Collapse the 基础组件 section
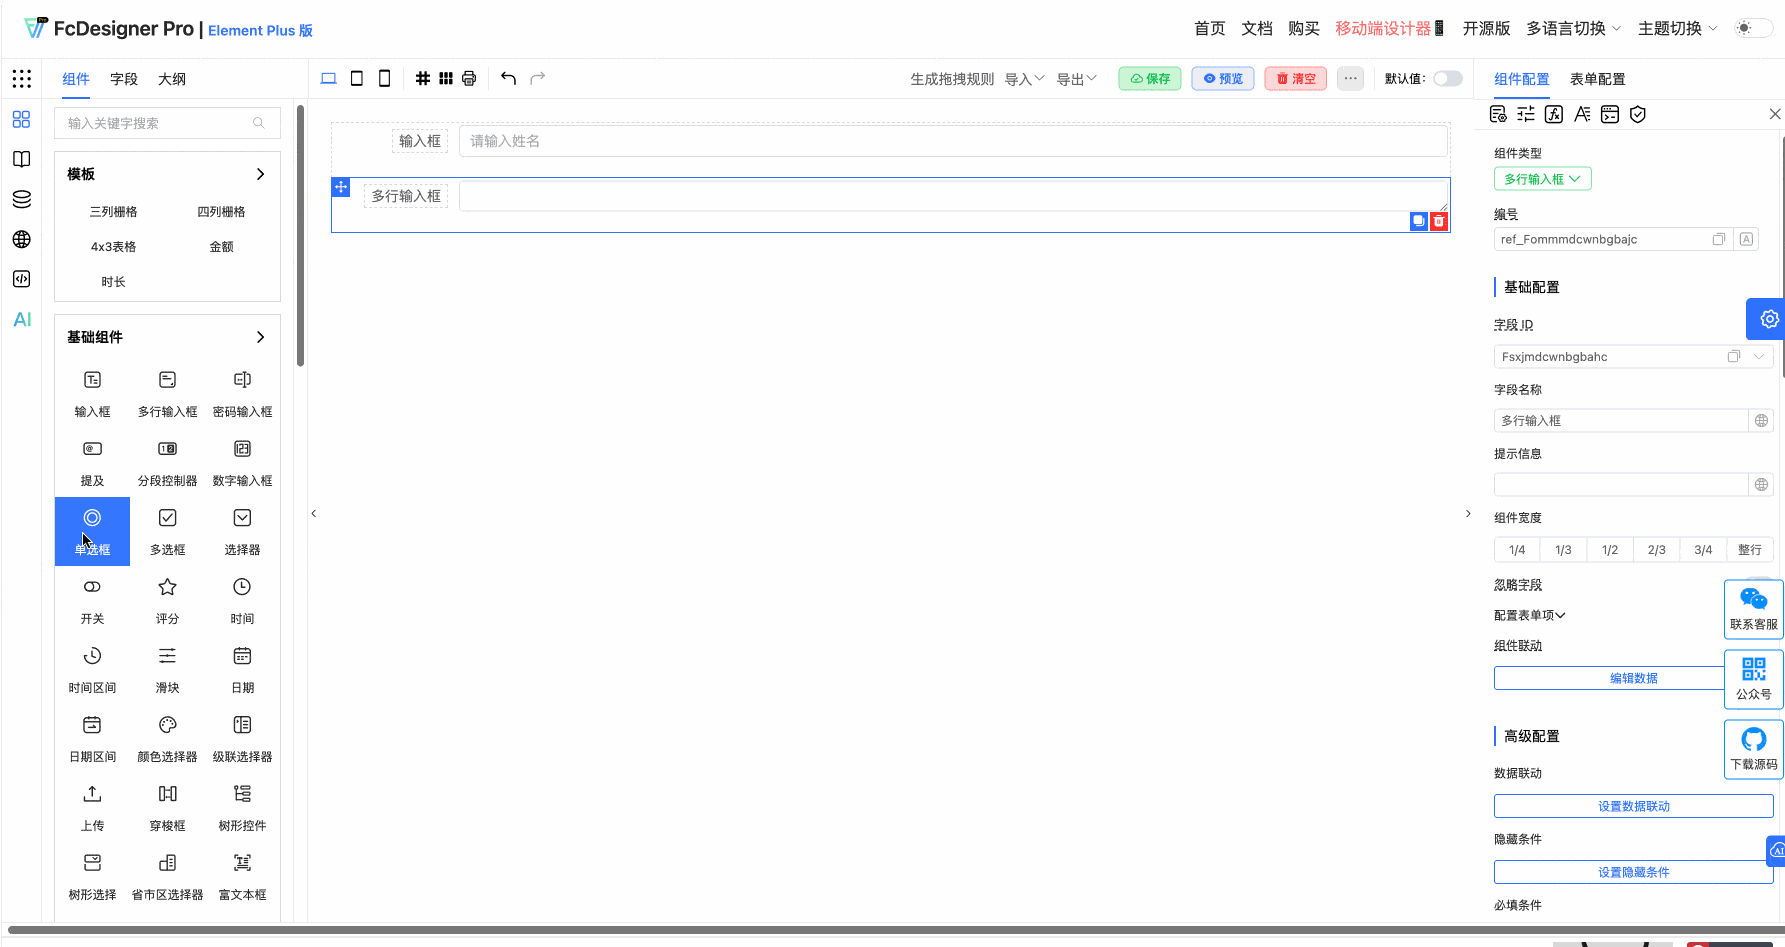Image resolution: width=1785 pixels, height=947 pixels. click(x=260, y=337)
